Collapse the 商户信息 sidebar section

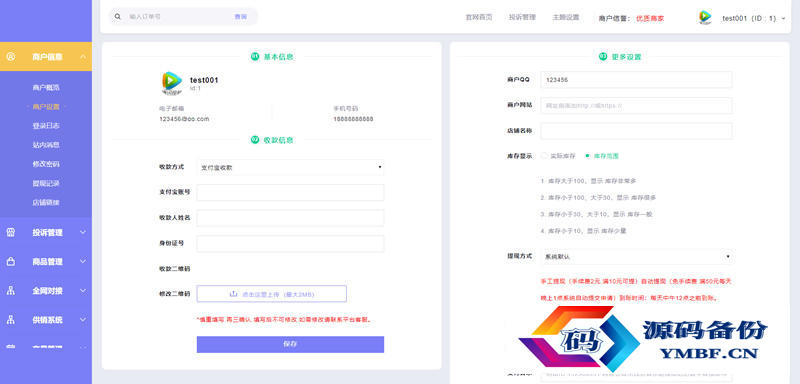click(x=83, y=57)
